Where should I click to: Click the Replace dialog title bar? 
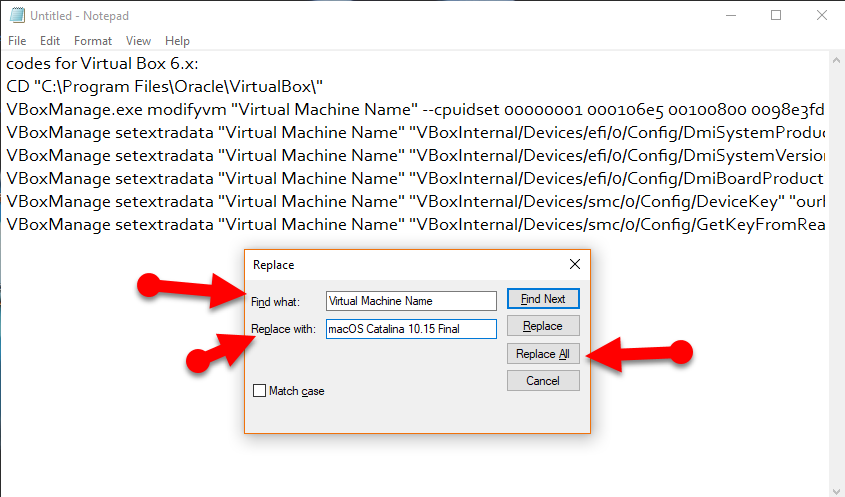[400, 265]
